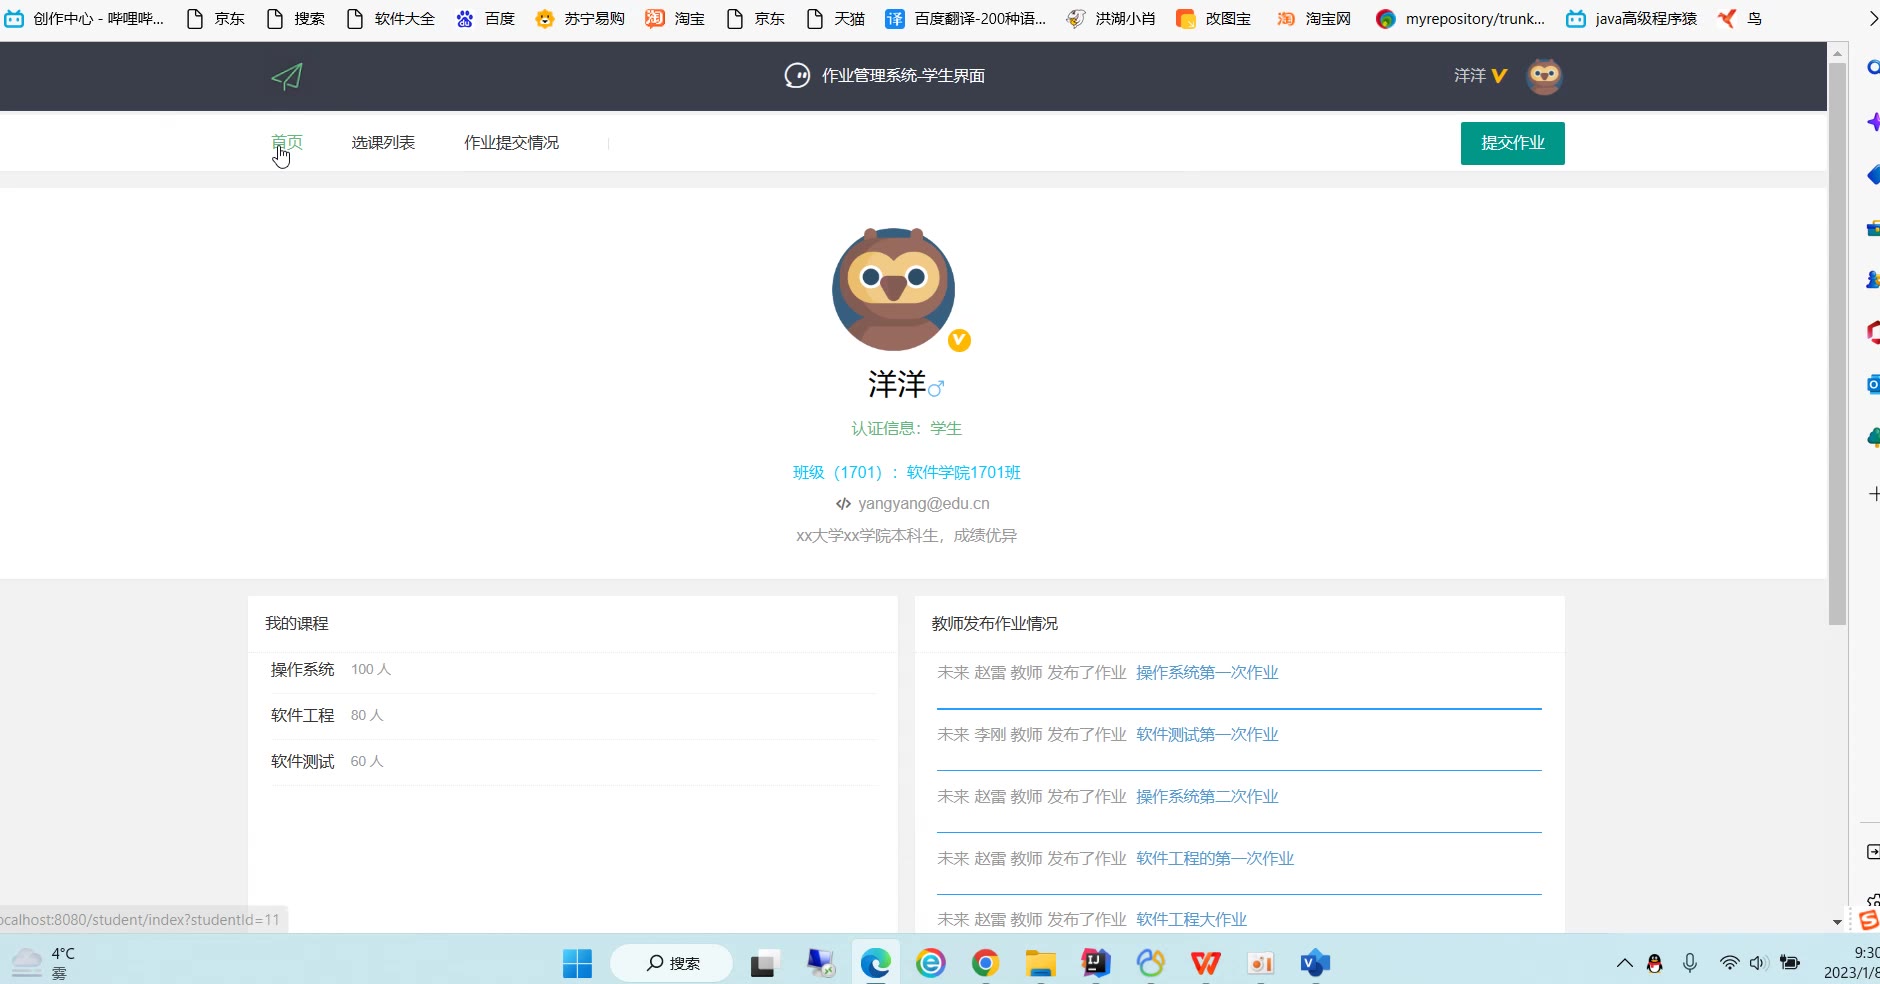Viewport: 1880px width, 984px height.
Task: Click the yellow V badge next to header username
Action: (x=1499, y=76)
